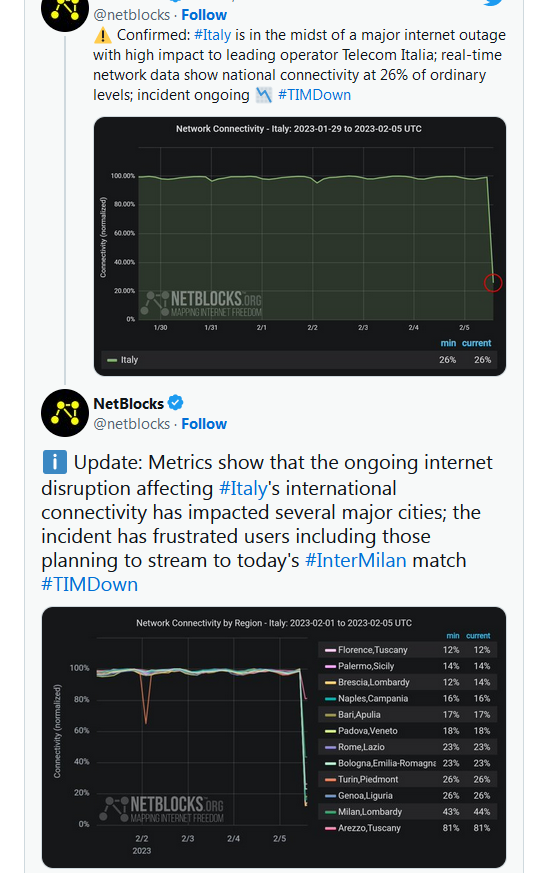The width and height of the screenshot is (544, 873).
Task: Click the Milan,Lombardy legend entry
Action: click(x=370, y=812)
